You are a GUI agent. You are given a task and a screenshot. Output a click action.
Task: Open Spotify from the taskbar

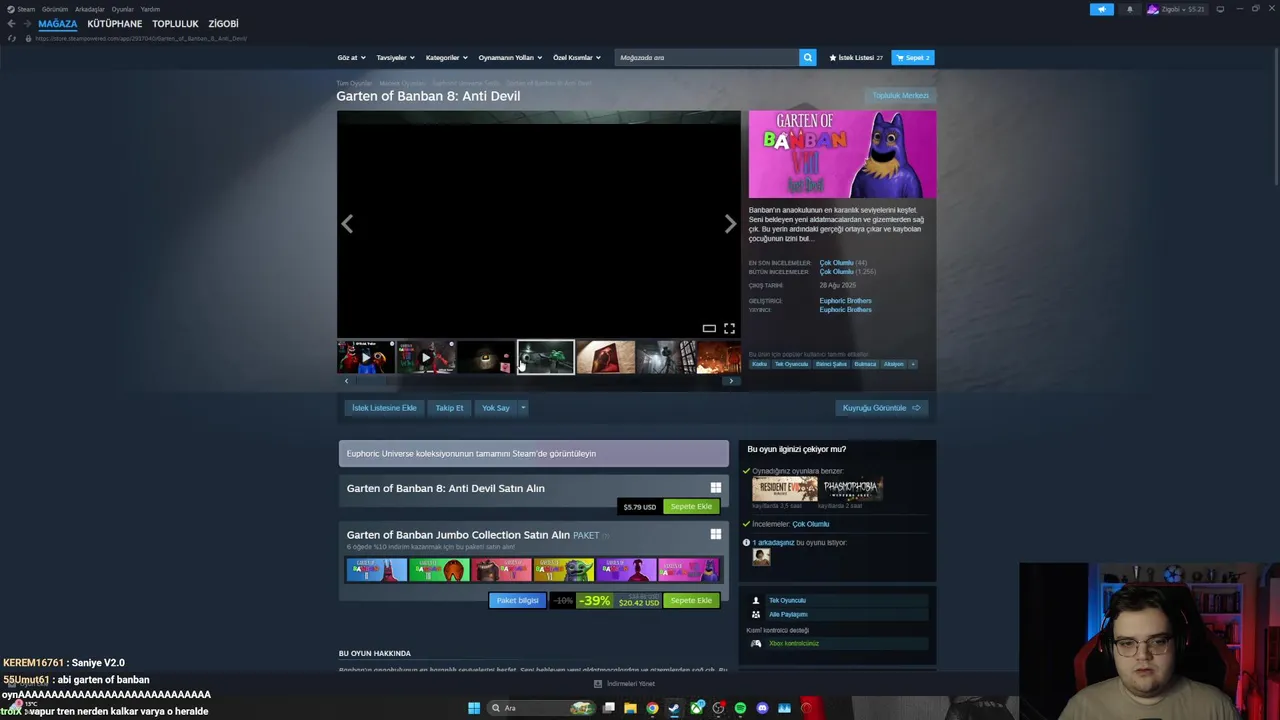[740, 708]
